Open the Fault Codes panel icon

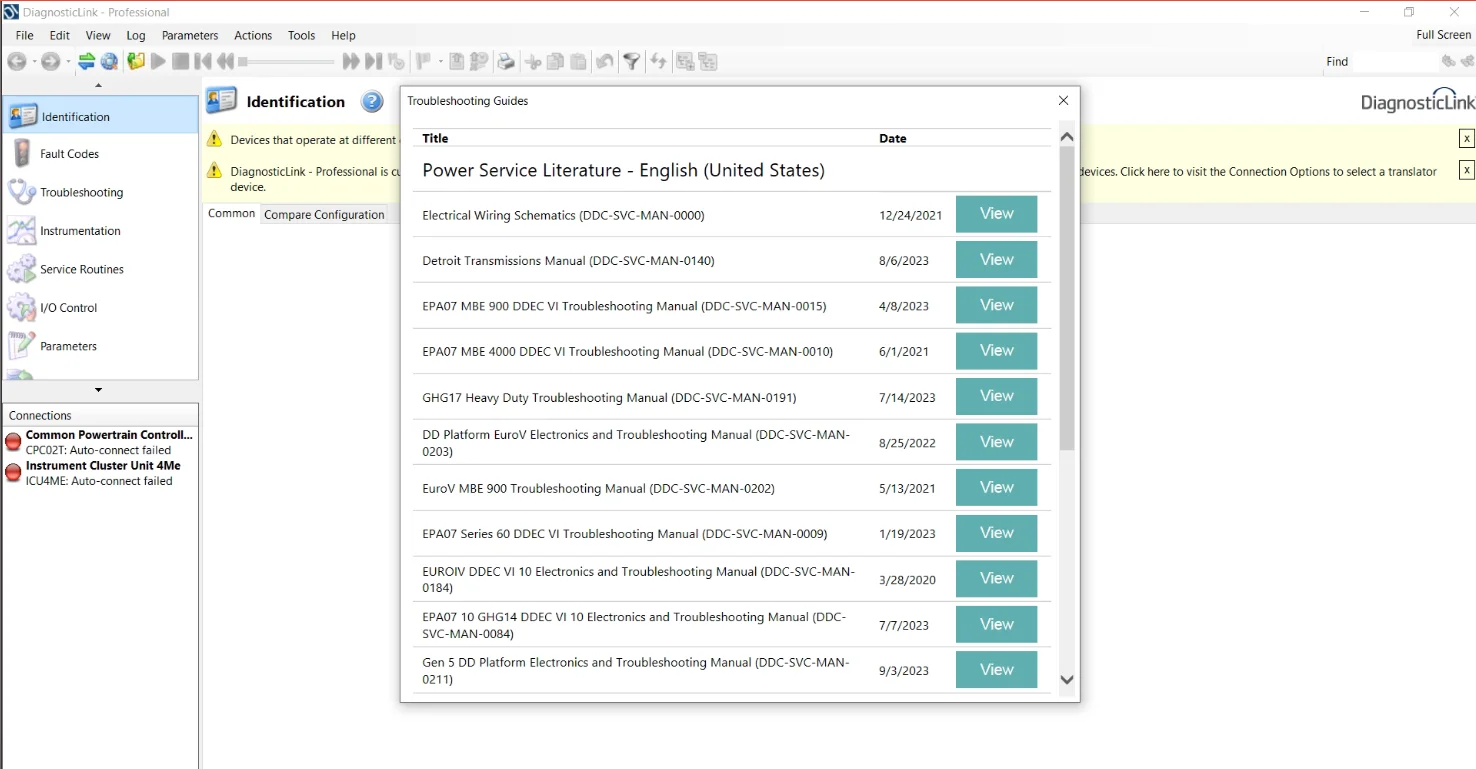click(22, 154)
